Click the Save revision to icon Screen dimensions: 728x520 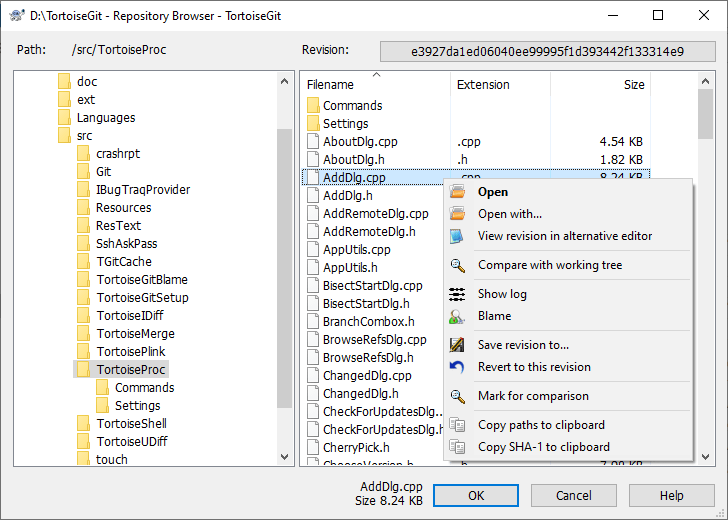pyautogui.click(x=457, y=345)
